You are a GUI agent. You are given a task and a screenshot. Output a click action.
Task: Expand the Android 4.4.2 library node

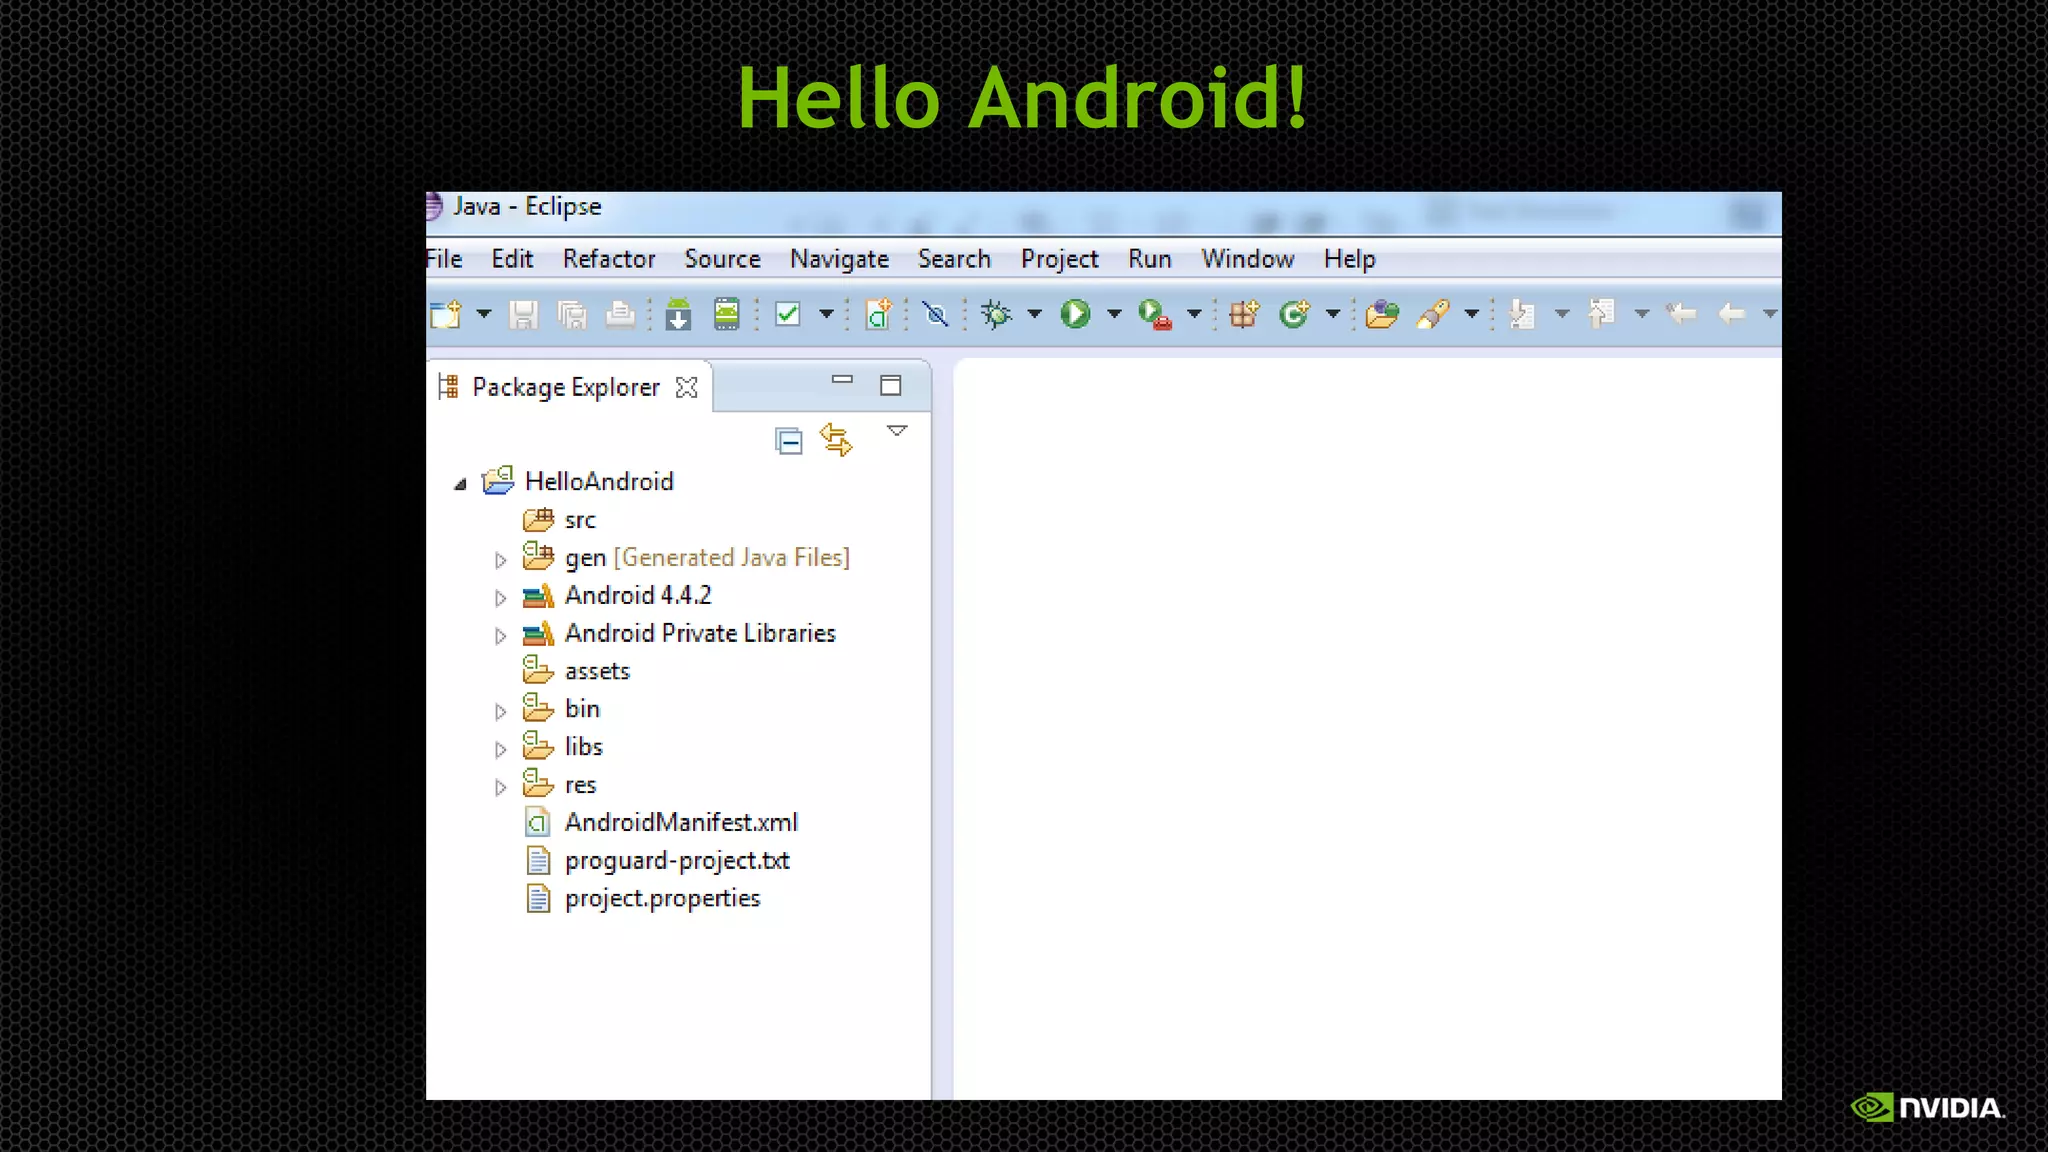501,598
